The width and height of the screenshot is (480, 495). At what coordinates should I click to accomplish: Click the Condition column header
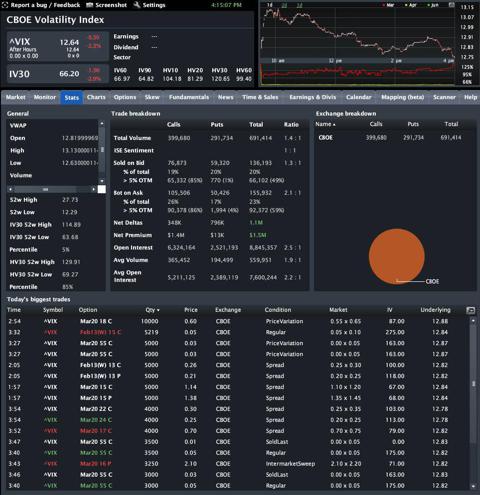tap(278, 310)
